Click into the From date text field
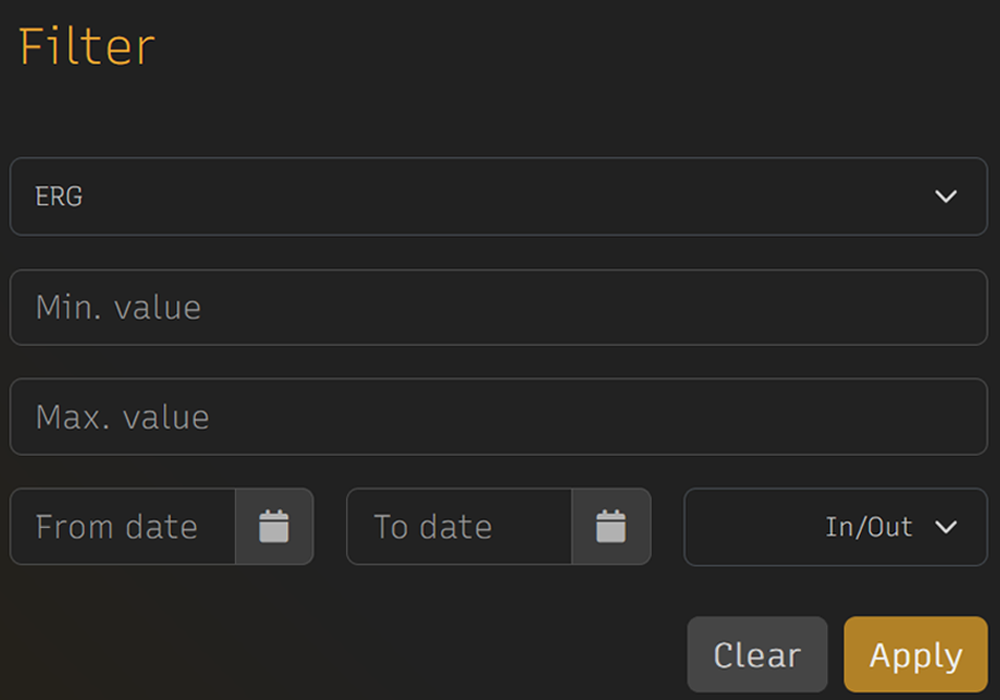This screenshot has height=700, width=1000. tap(124, 526)
